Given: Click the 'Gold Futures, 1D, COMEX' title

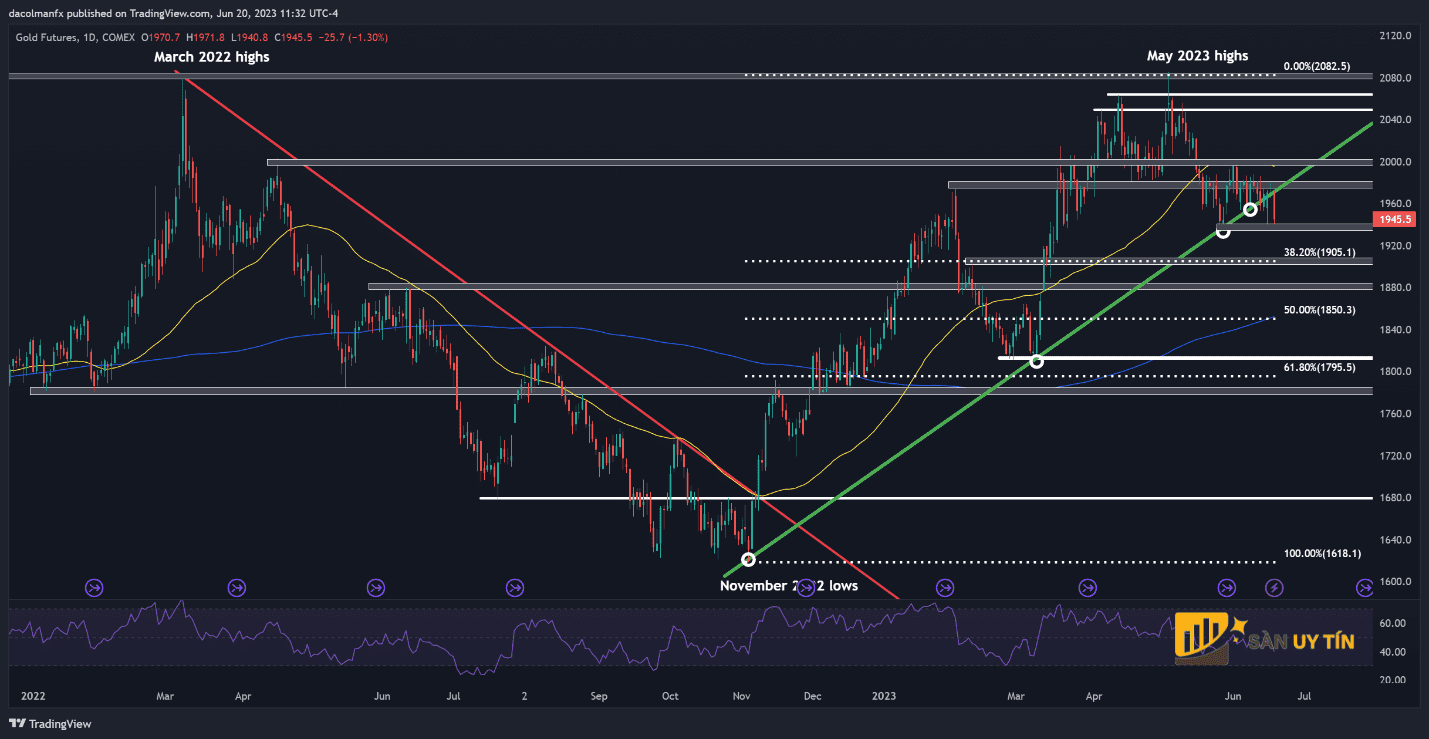Looking at the screenshot, I should (x=77, y=37).
